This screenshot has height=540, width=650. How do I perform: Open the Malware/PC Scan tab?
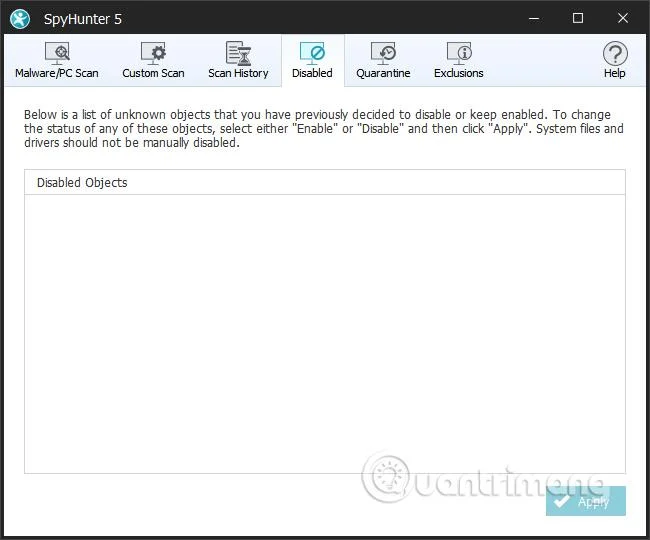click(57, 61)
